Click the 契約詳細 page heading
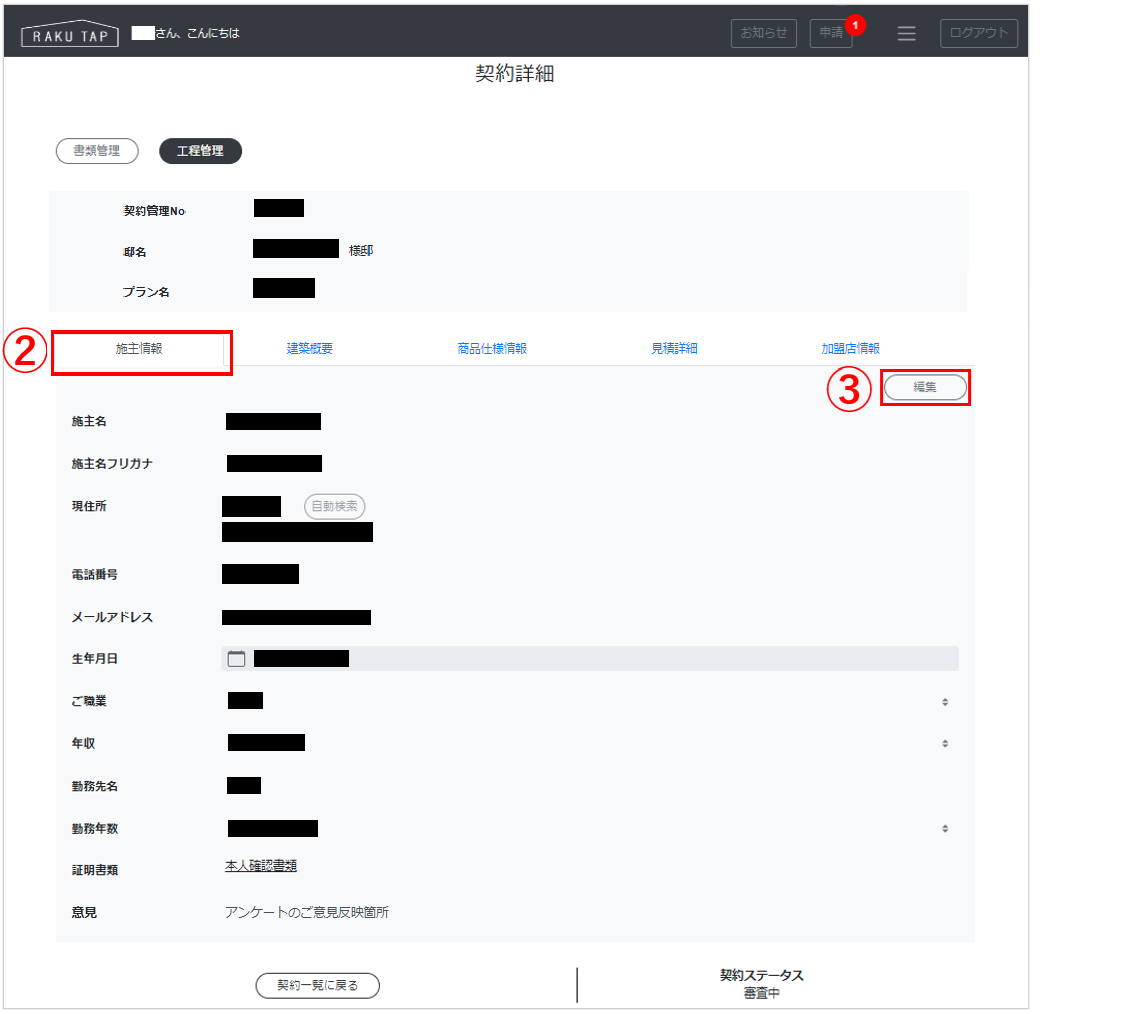The image size is (1137, 1014). pyautogui.click(x=515, y=73)
